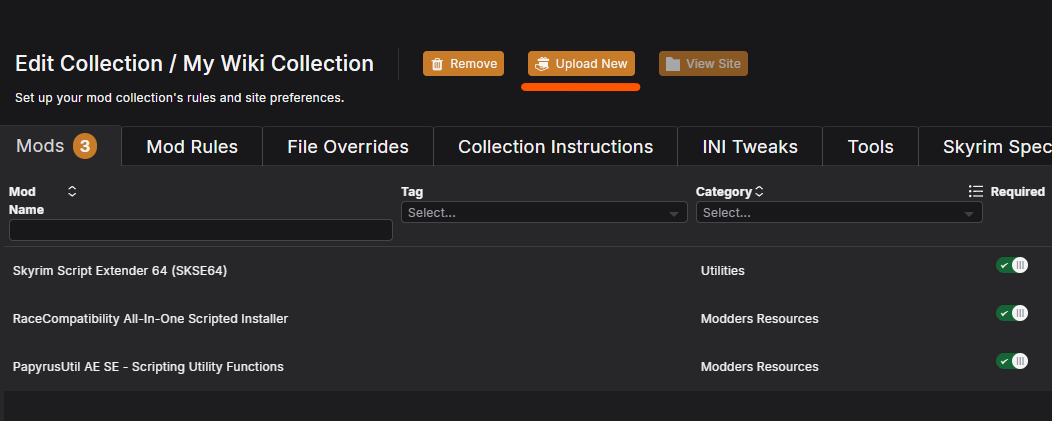This screenshot has height=421, width=1052.
Task: Go to the Collection Instructions tab
Action: (555, 147)
